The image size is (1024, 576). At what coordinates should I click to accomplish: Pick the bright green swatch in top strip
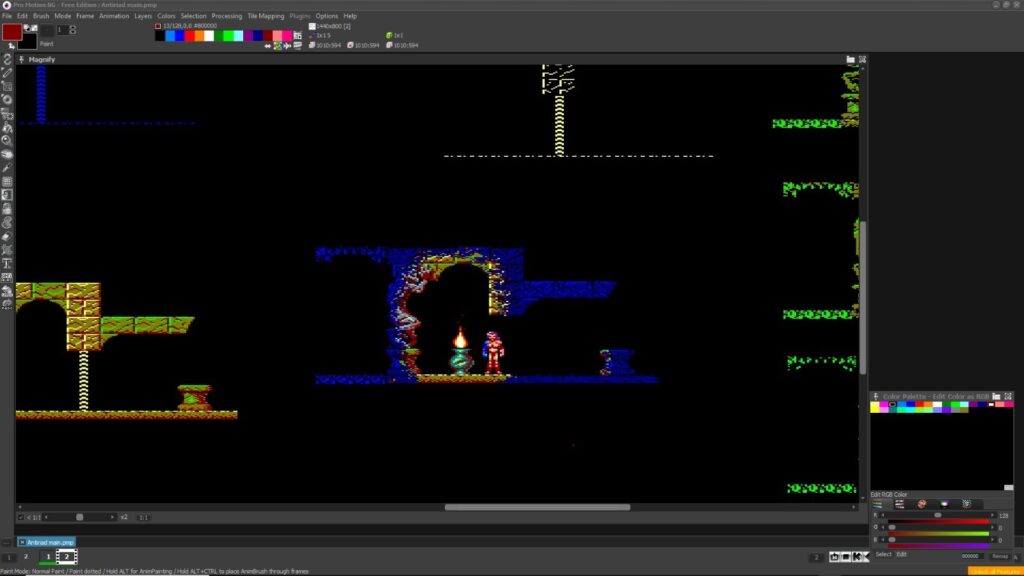click(228, 35)
